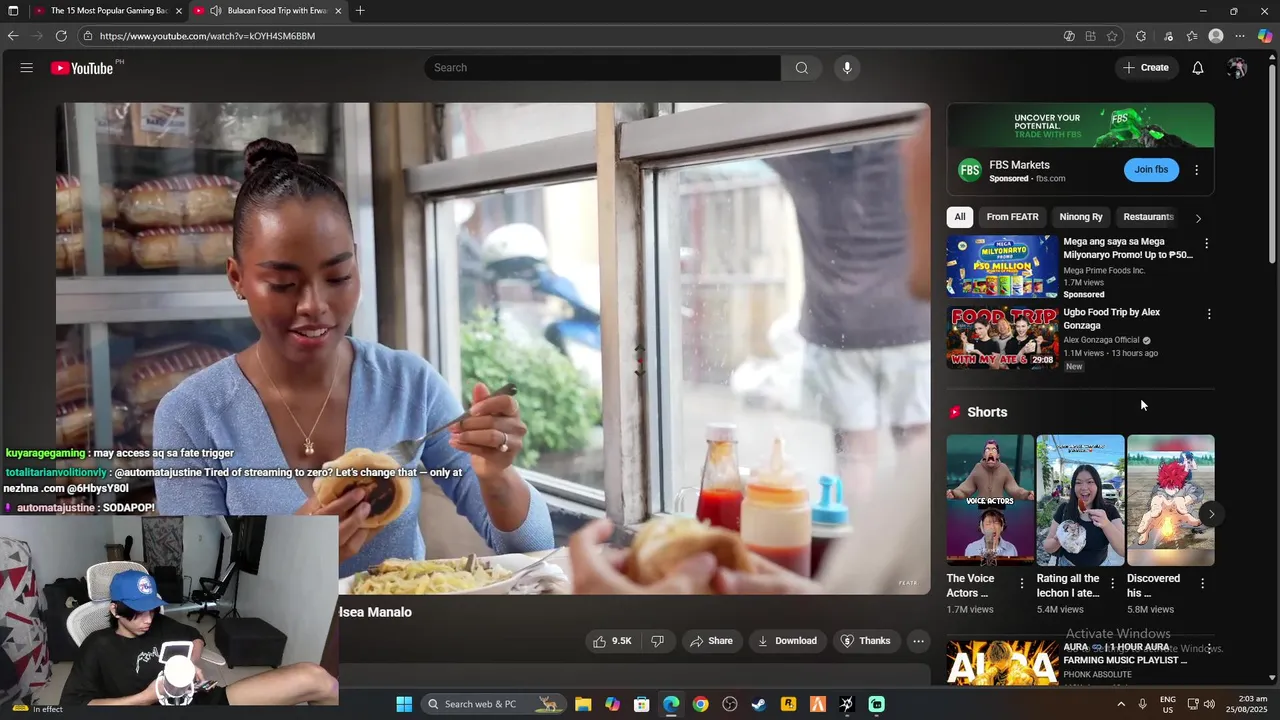
Task: Open browser Settings and more ellipsis
Action: (x=1241, y=36)
